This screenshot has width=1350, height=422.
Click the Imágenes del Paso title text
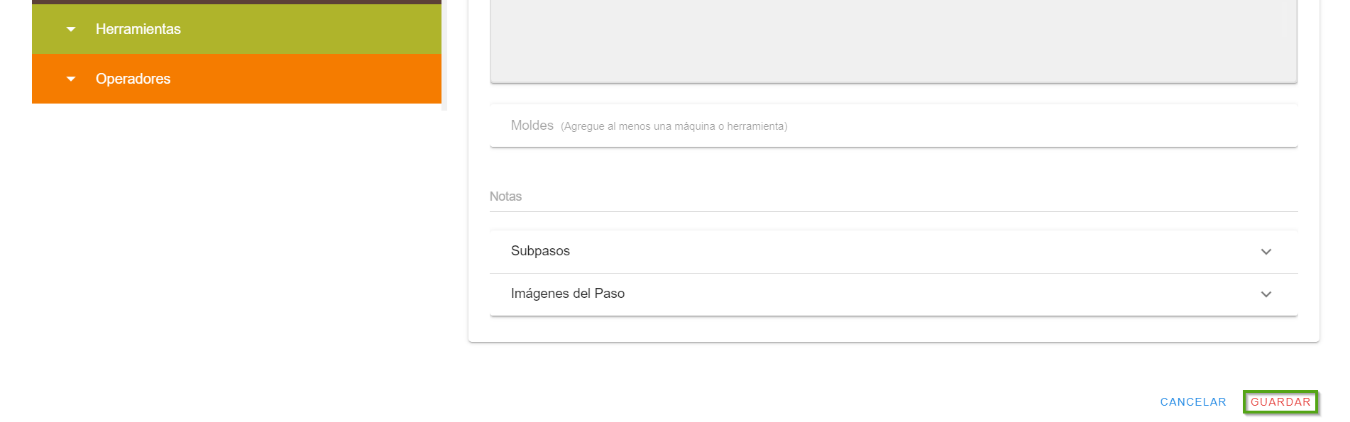(x=567, y=294)
